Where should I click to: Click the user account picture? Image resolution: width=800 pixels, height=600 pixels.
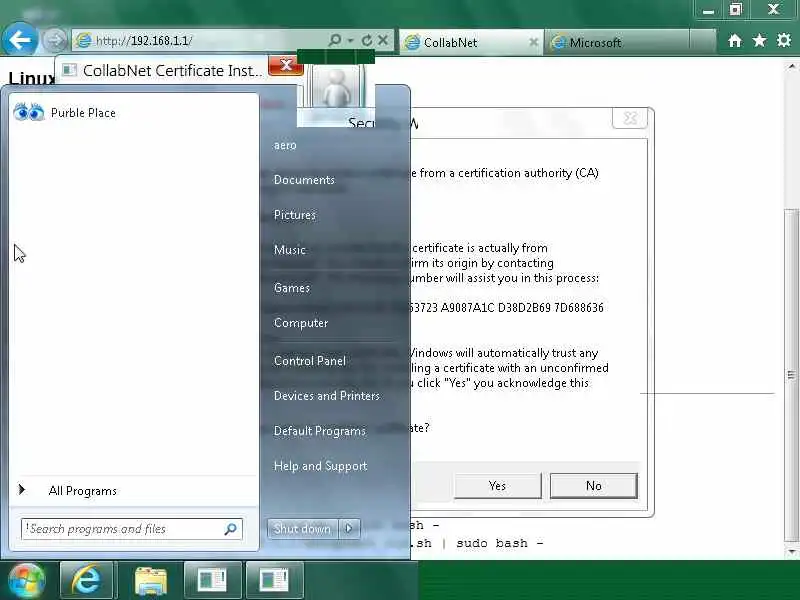[336, 89]
